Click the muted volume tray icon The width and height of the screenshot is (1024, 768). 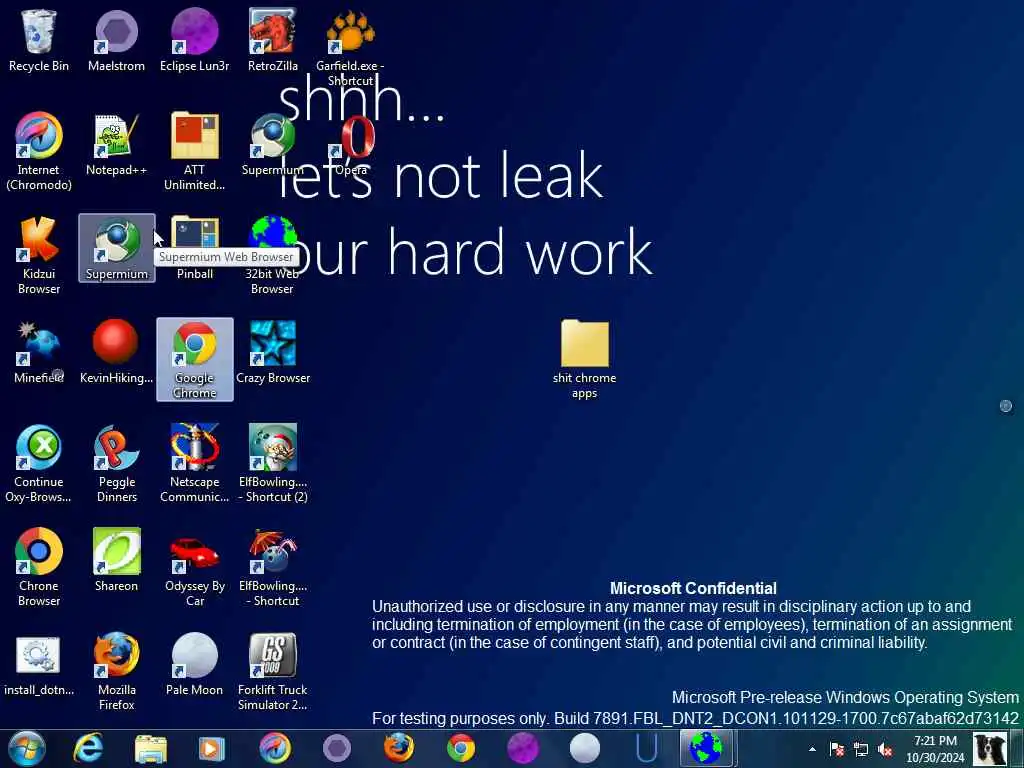pyautogui.click(x=886, y=749)
